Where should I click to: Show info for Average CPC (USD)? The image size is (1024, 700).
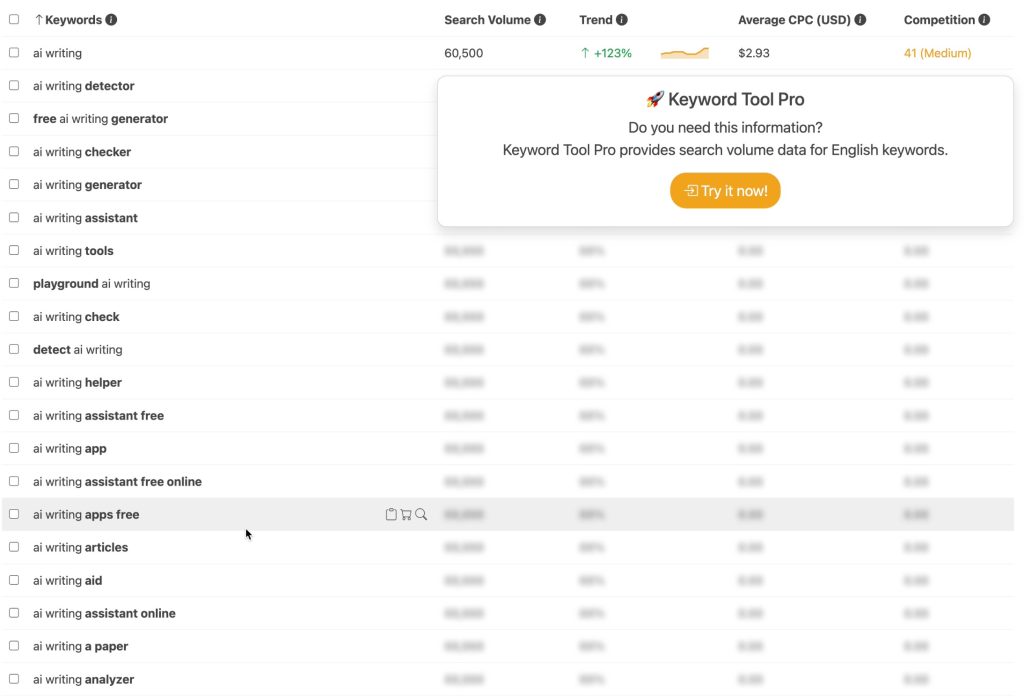pos(860,20)
